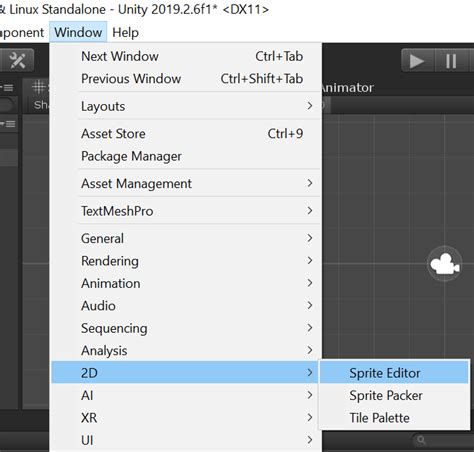Open Asset Store from Window menu

pos(186,134)
